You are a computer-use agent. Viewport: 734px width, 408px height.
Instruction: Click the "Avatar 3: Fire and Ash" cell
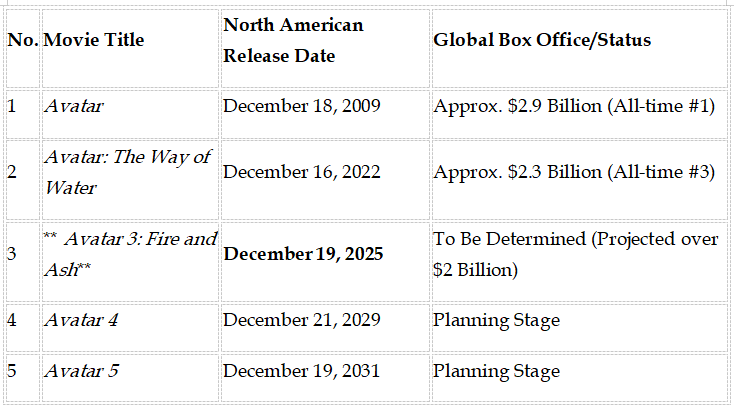pos(130,253)
